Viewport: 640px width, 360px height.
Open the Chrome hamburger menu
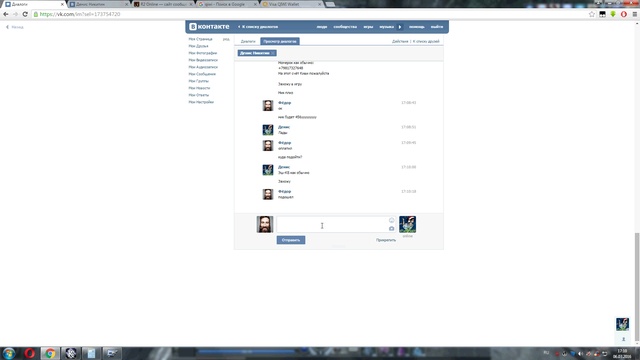635,14
